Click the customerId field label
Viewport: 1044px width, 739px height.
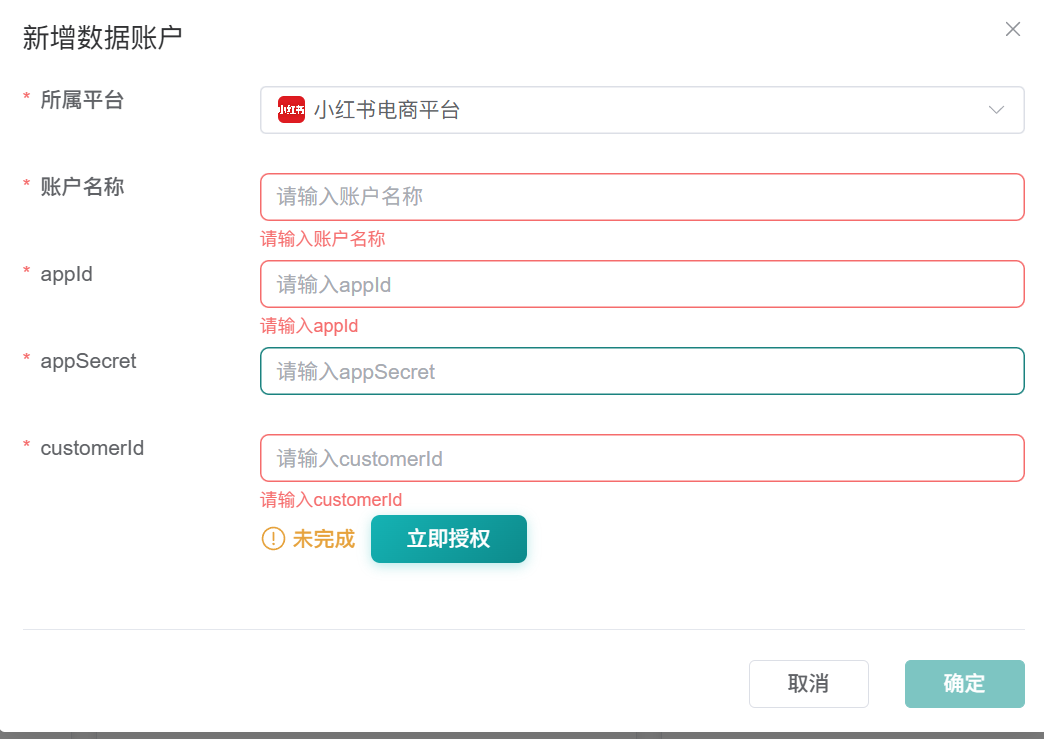[x=92, y=448]
